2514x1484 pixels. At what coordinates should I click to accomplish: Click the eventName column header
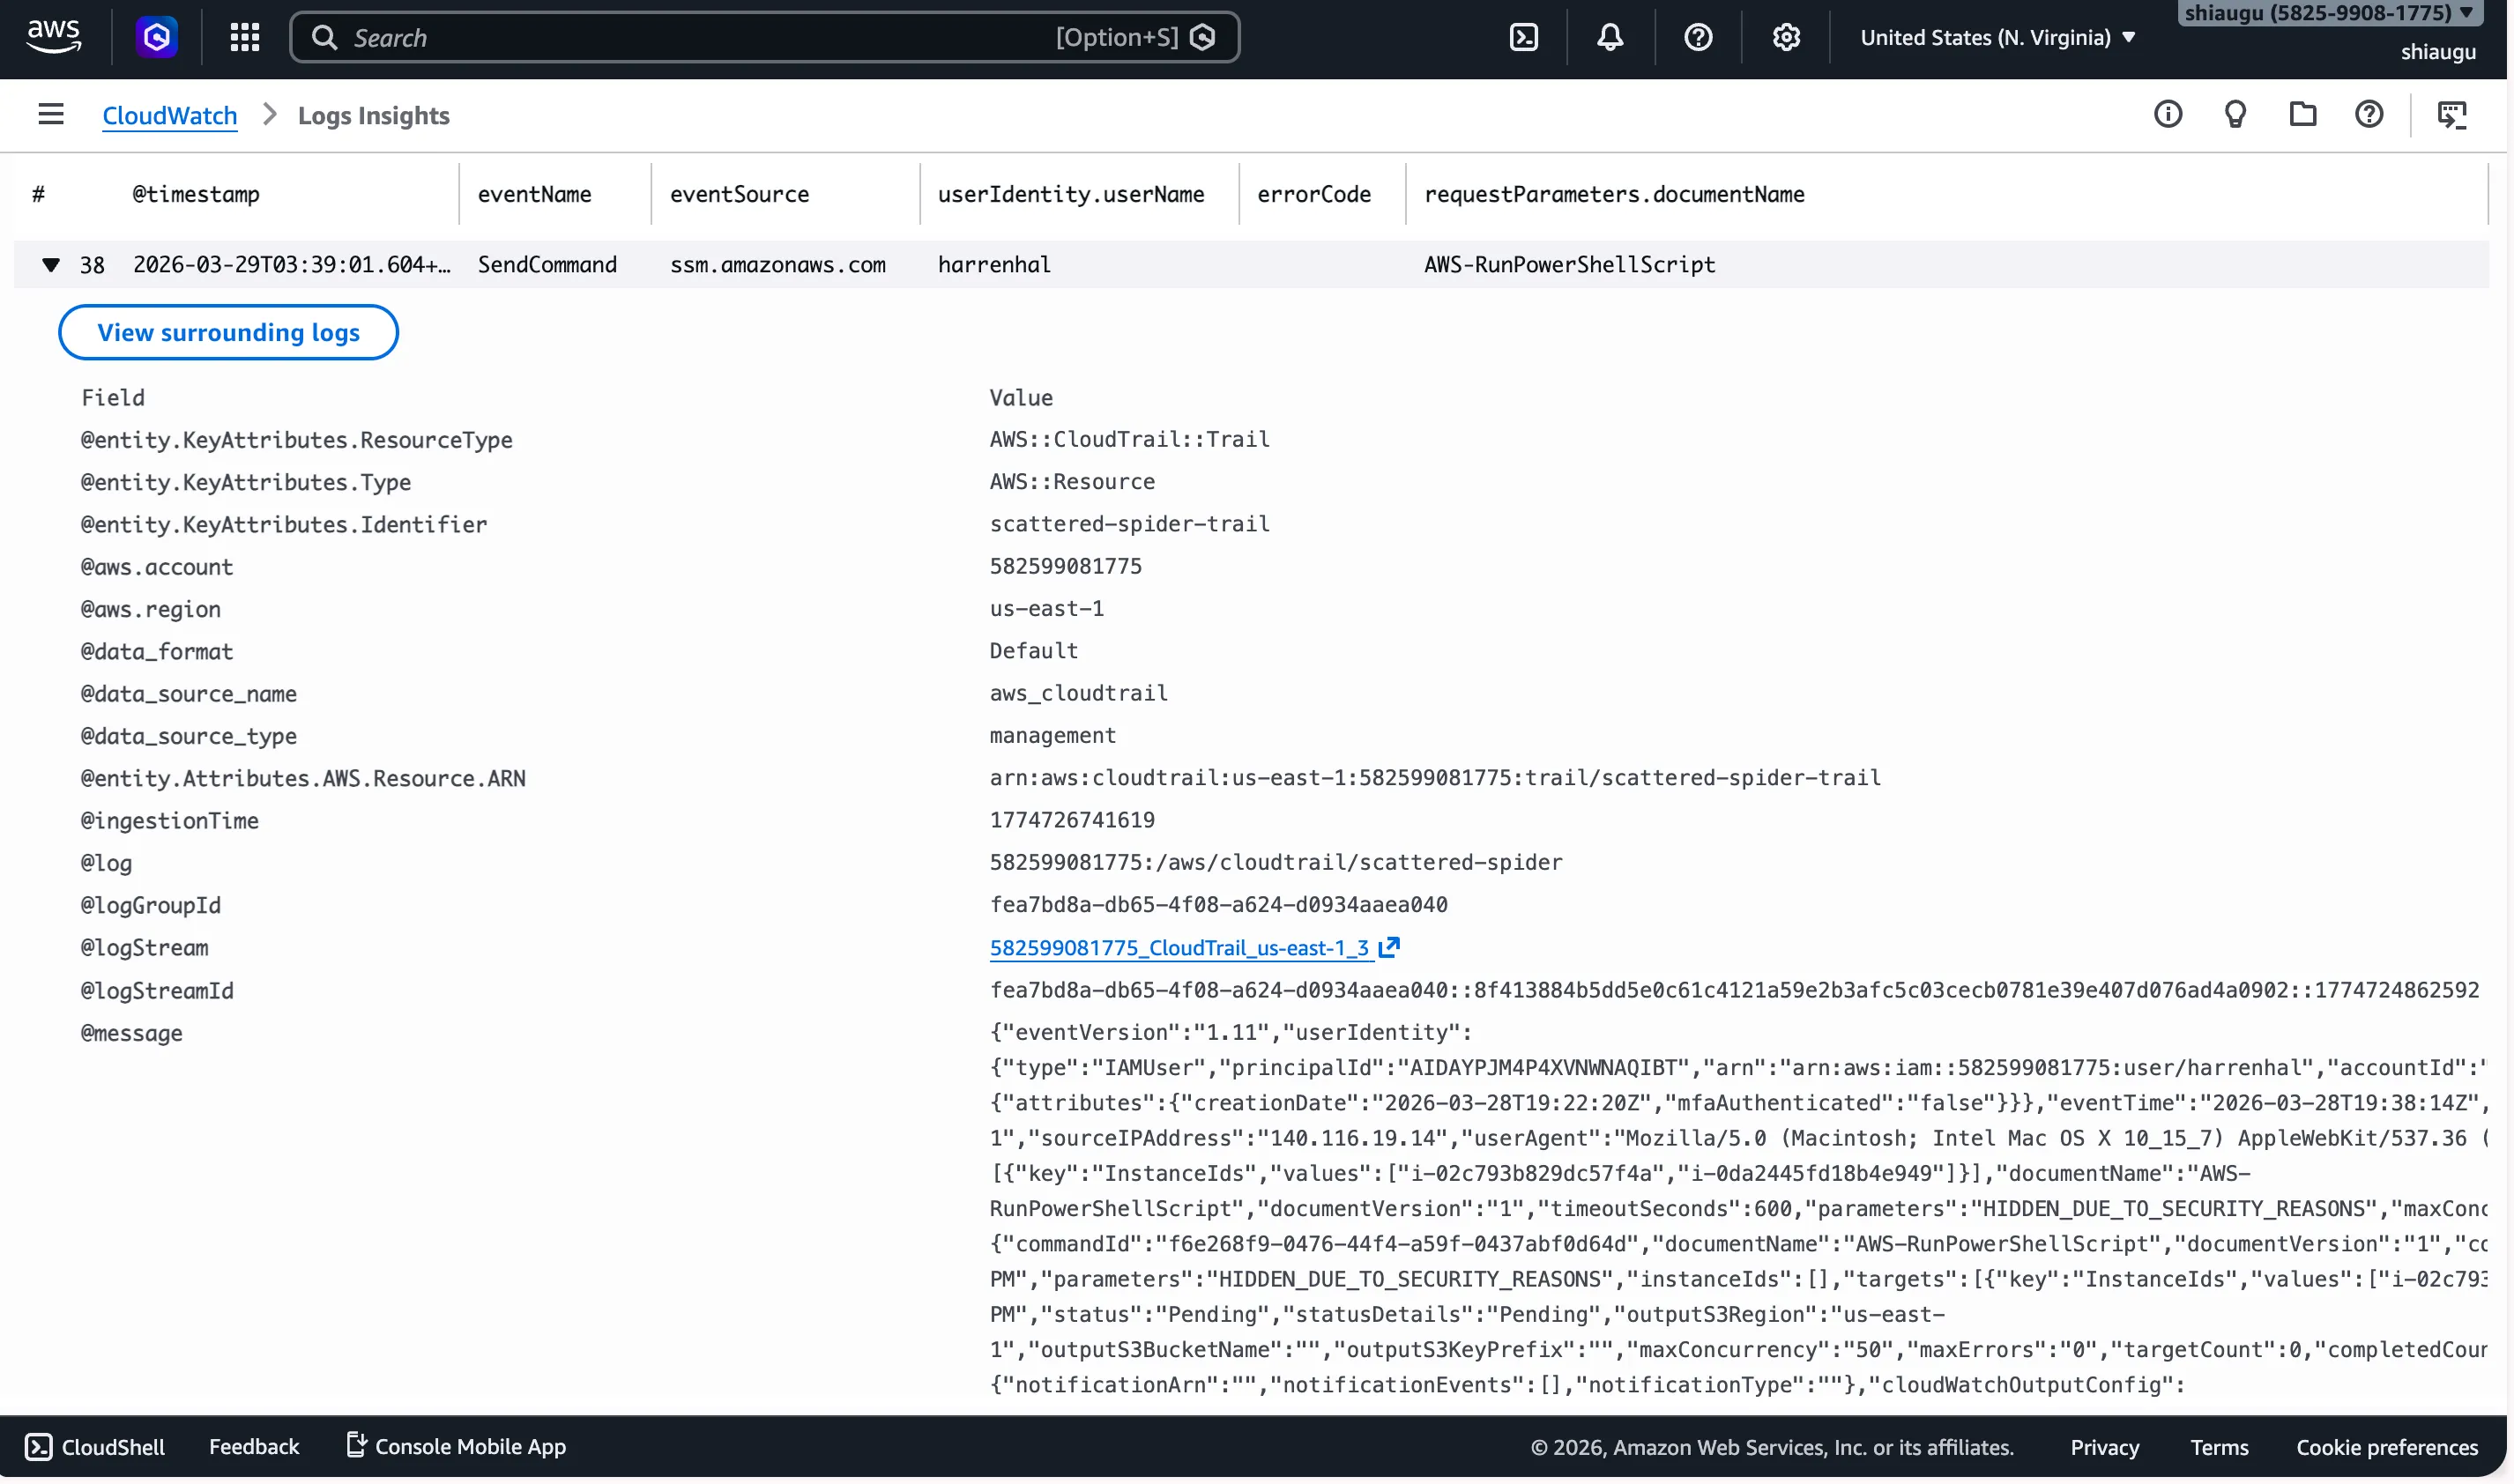pos(535,194)
